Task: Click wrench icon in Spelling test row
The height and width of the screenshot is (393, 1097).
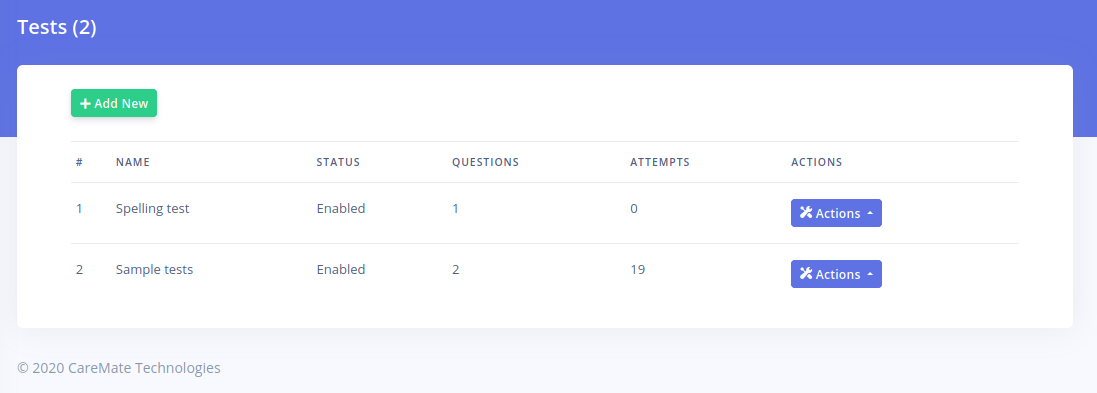Action: coord(806,213)
